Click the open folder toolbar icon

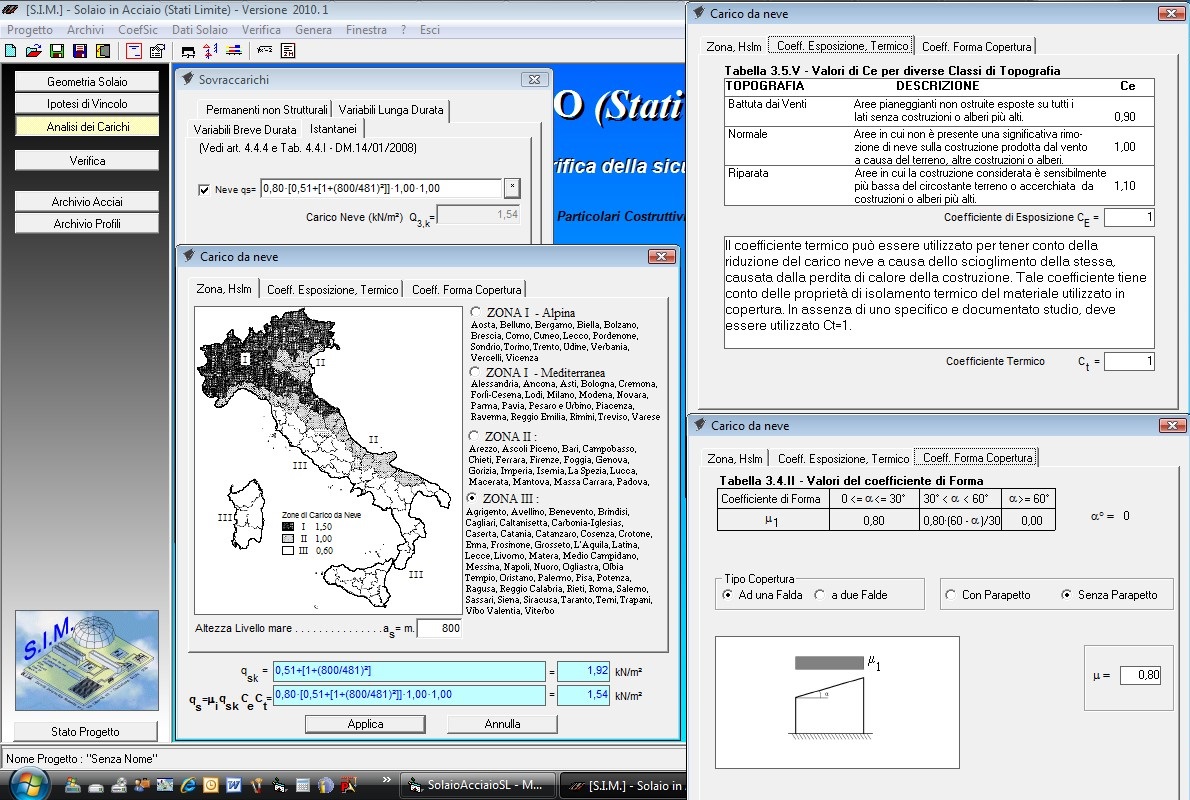pyautogui.click(x=33, y=51)
